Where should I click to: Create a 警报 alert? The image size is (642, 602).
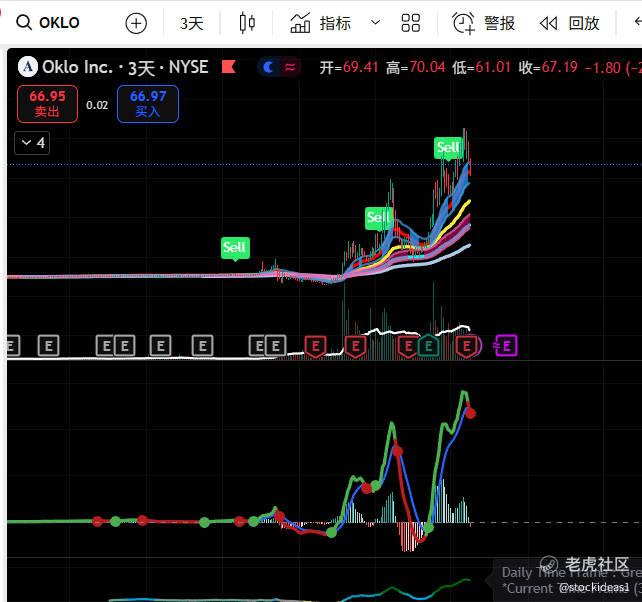[x=483, y=23]
